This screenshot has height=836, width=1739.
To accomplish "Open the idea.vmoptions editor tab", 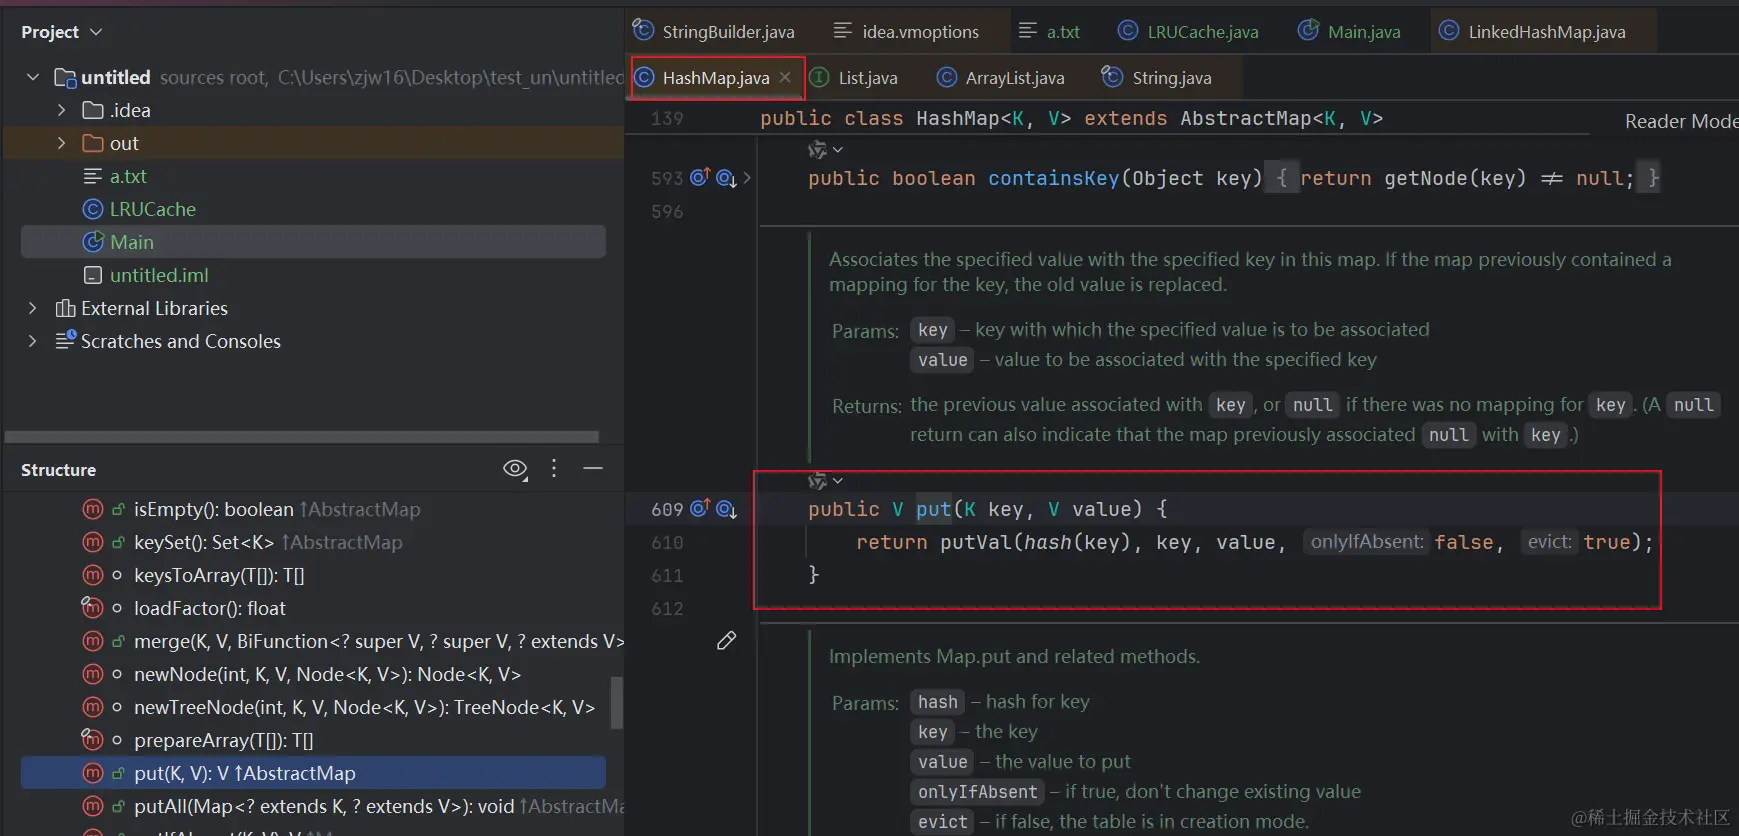I will (x=907, y=31).
